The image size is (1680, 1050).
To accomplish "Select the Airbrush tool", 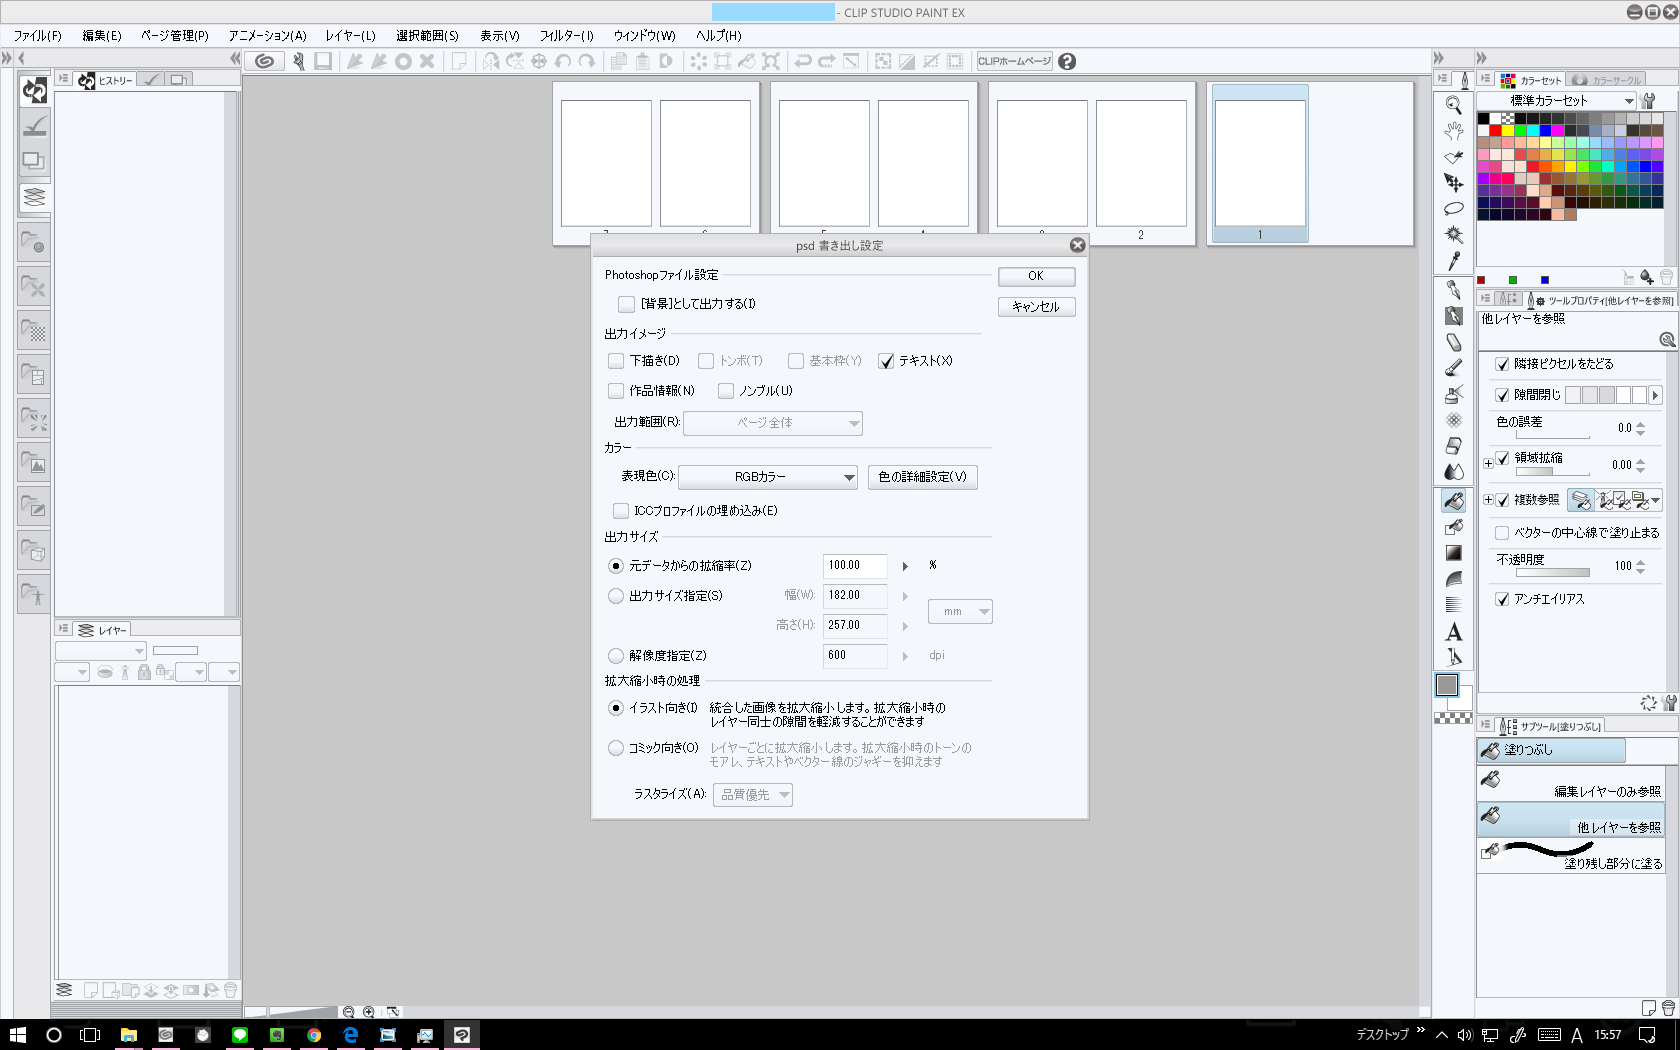I will [1454, 394].
